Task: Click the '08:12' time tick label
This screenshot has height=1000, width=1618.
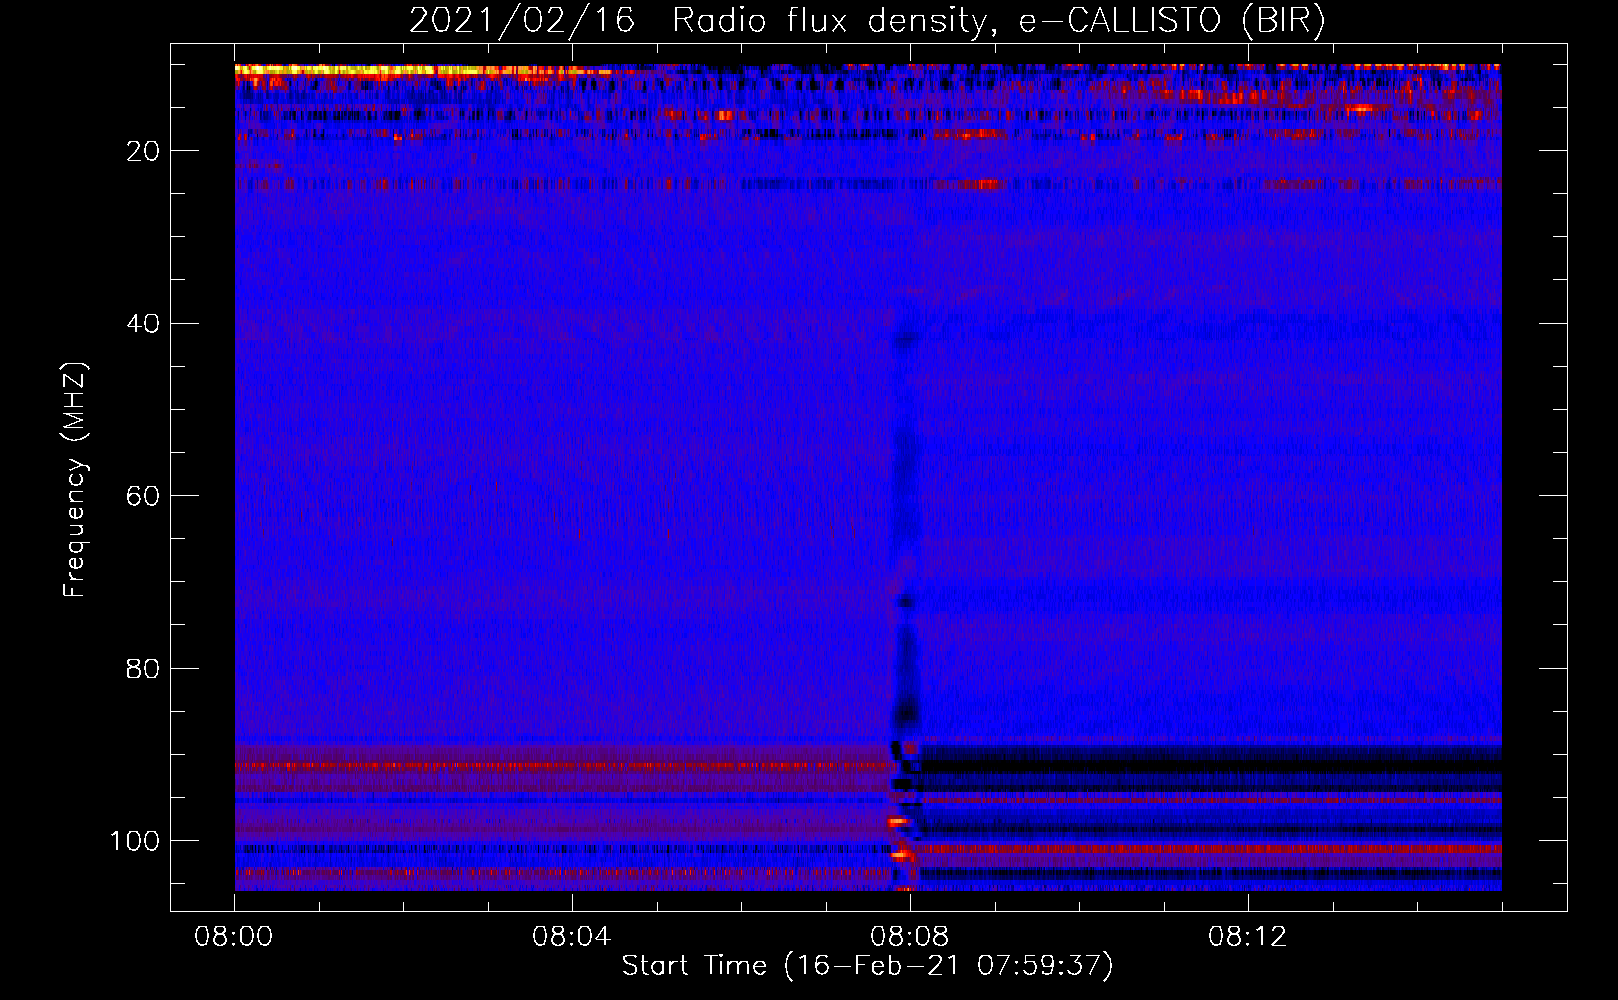Action: (1248, 937)
